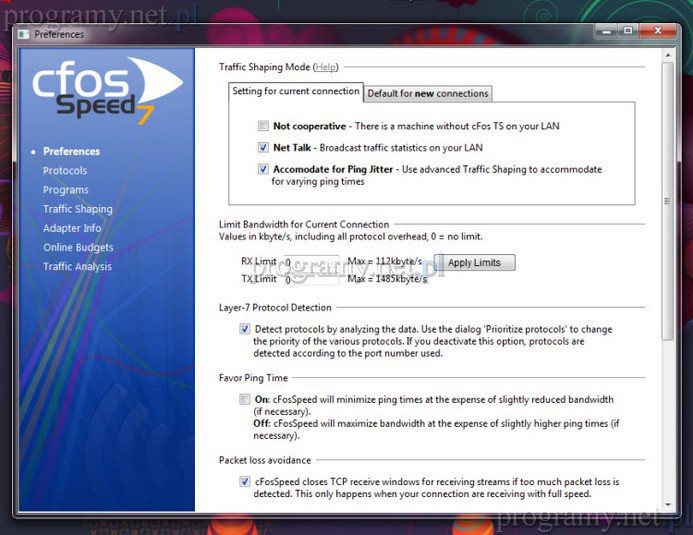The height and width of the screenshot is (535, 693).
Task: Click the cFosSpeed logo in sidebar
Action: [x=105, y=92]
